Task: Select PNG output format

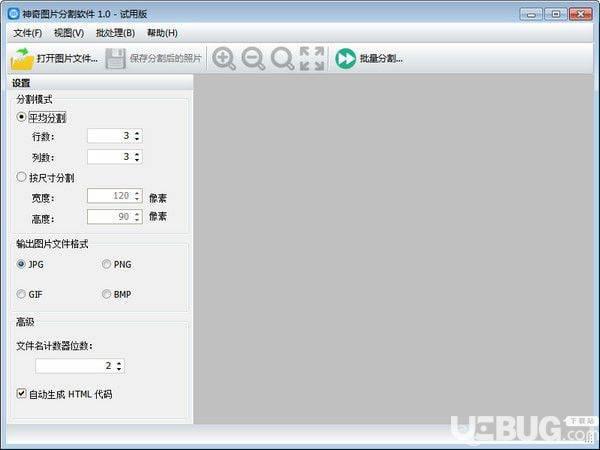Action: (x=106, y=264)
